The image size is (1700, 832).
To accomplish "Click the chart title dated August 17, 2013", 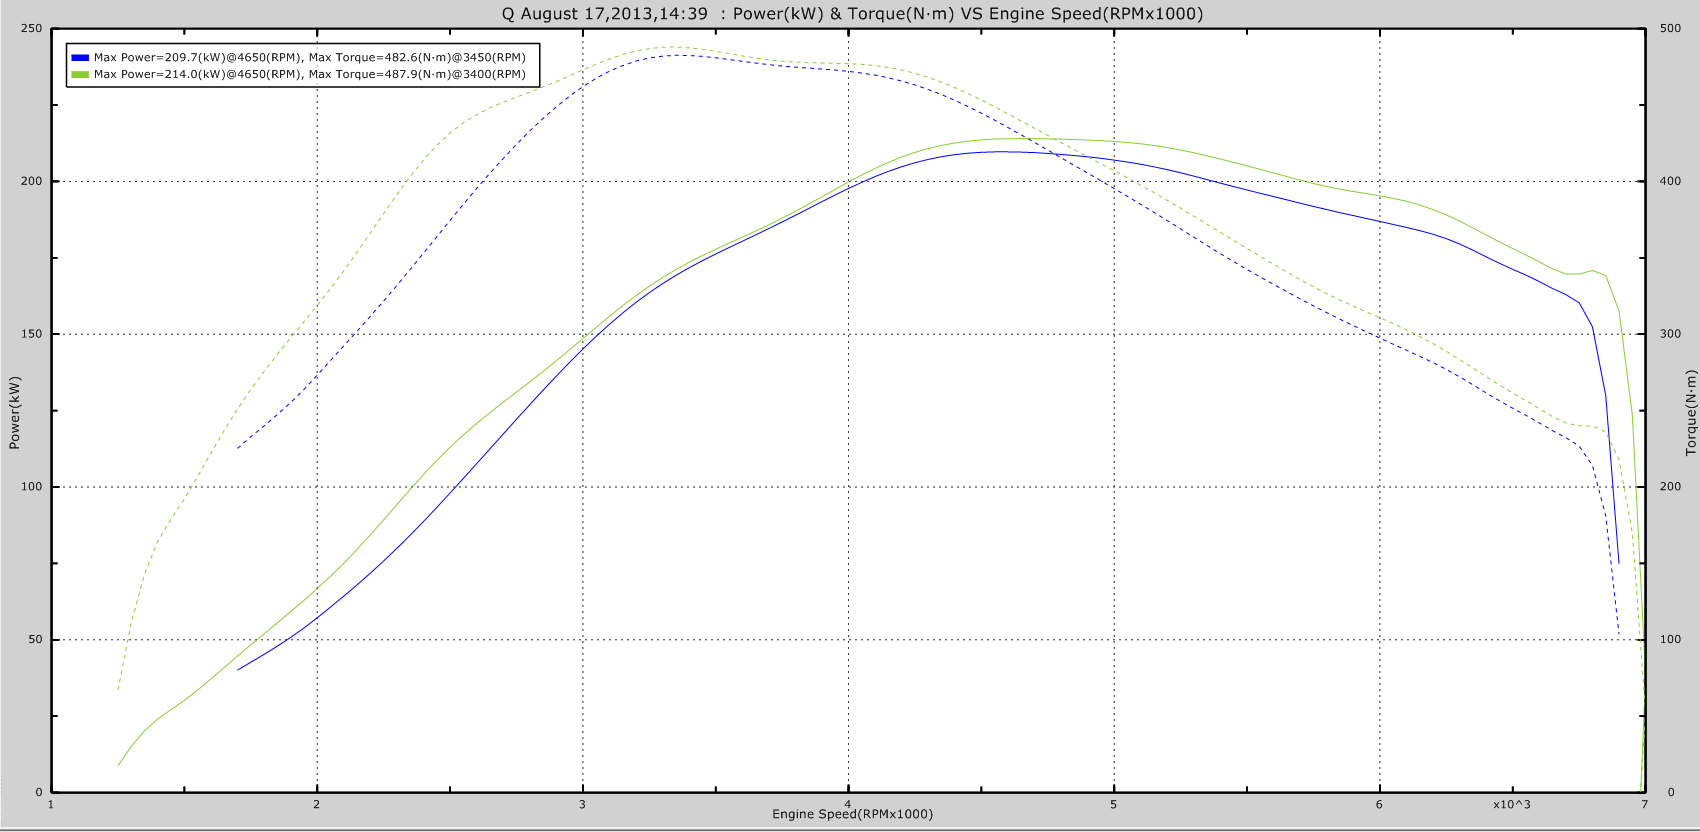I will click(x=852, y=14).
